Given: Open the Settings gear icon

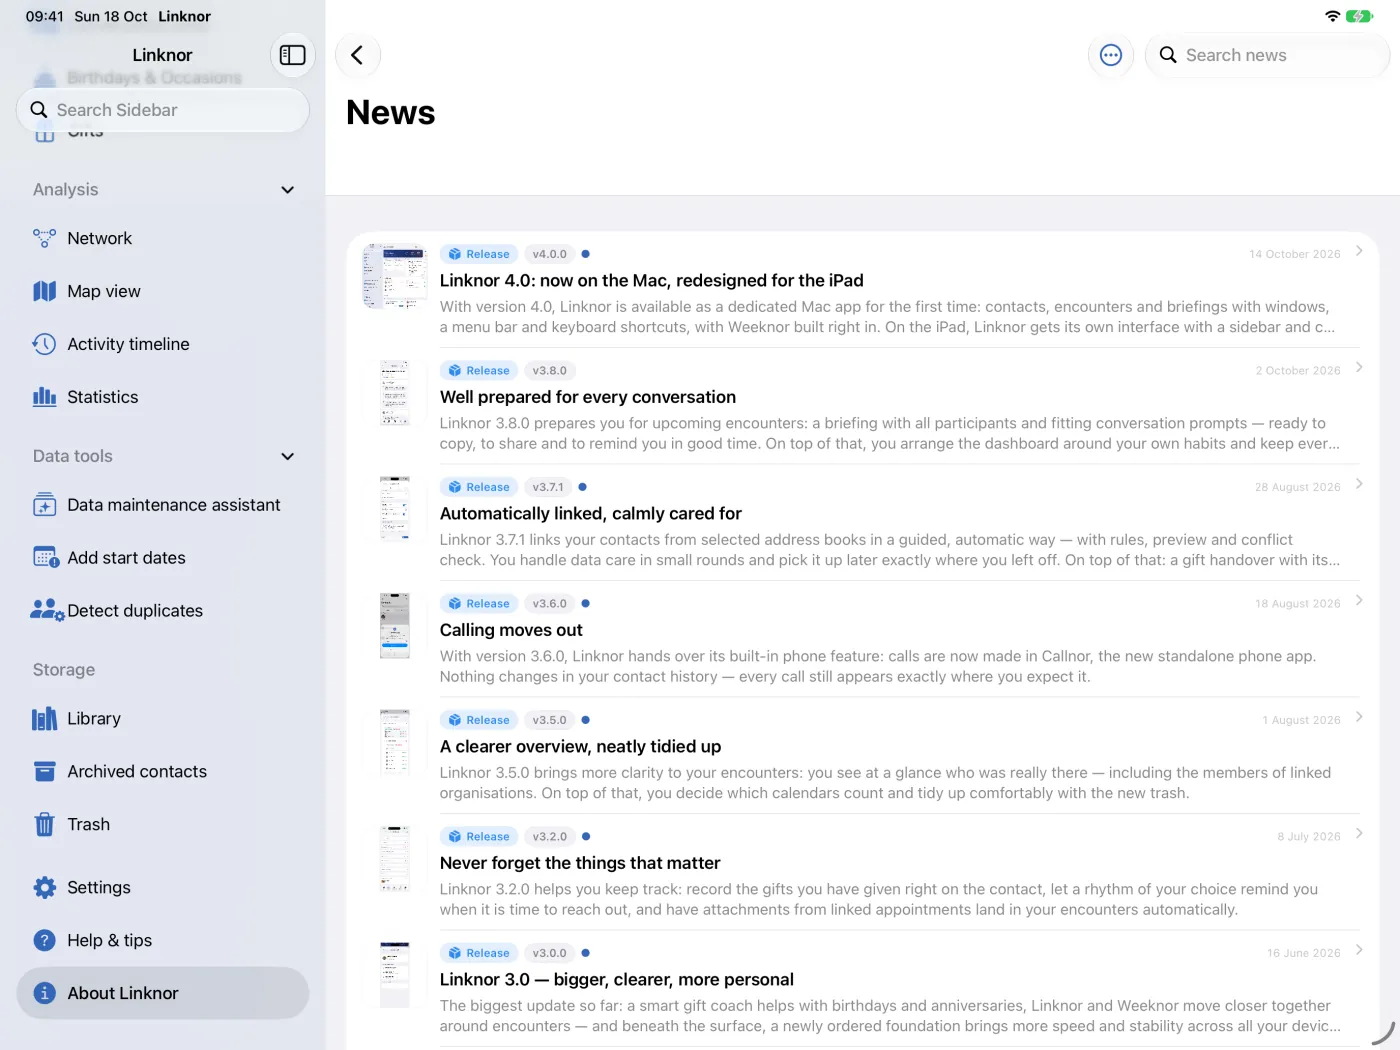Looking at the screenshot, I should (45, 888).
